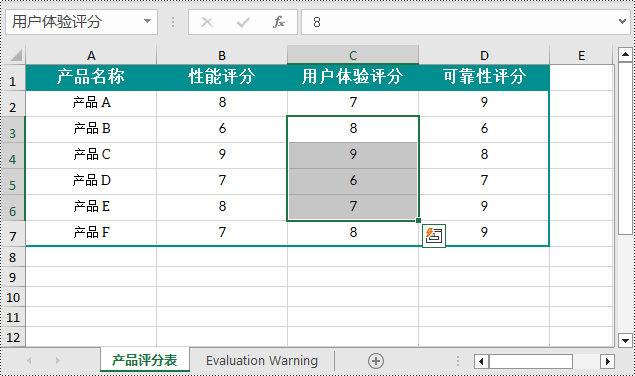Click the vertical scrollbar down arrow
Image resolution: width=635 pixels, height=376 pixels.
pyautogui.click(x=625, y=340)
